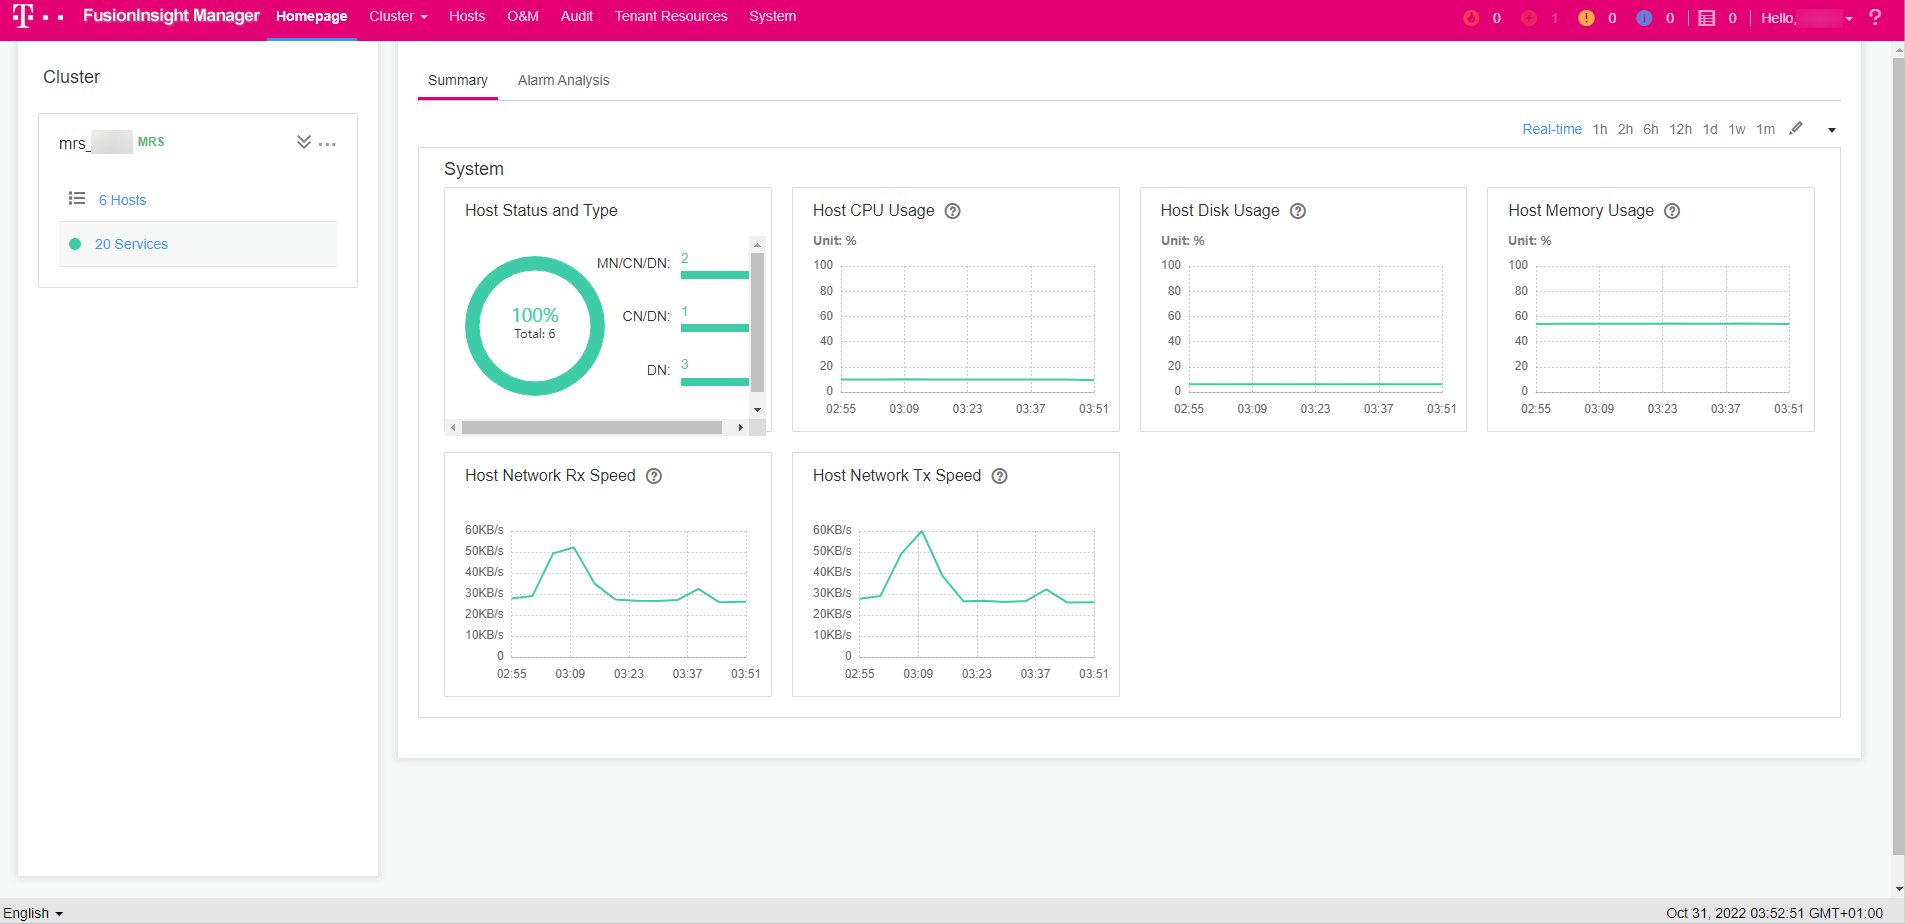Switch to the Summary tab

pos(458,80)
